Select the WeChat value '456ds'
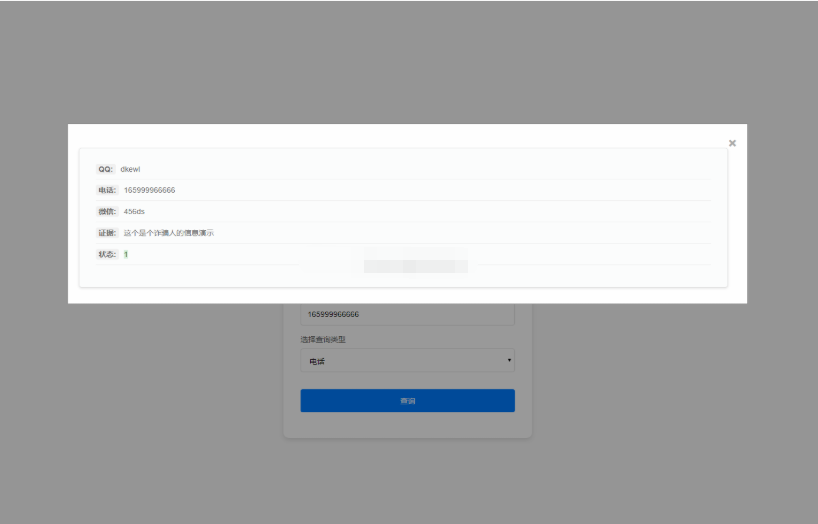Viewport: 818px width, 524px height. click(x=134, y=211)
